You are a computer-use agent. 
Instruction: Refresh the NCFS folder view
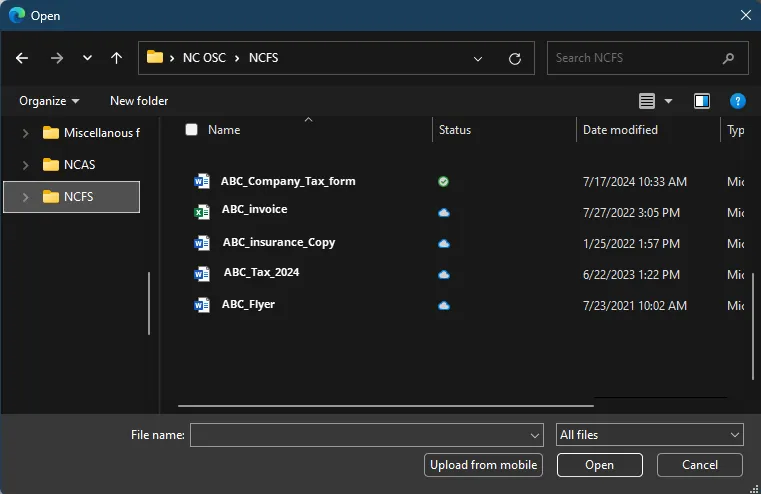[x=515, y=58]
